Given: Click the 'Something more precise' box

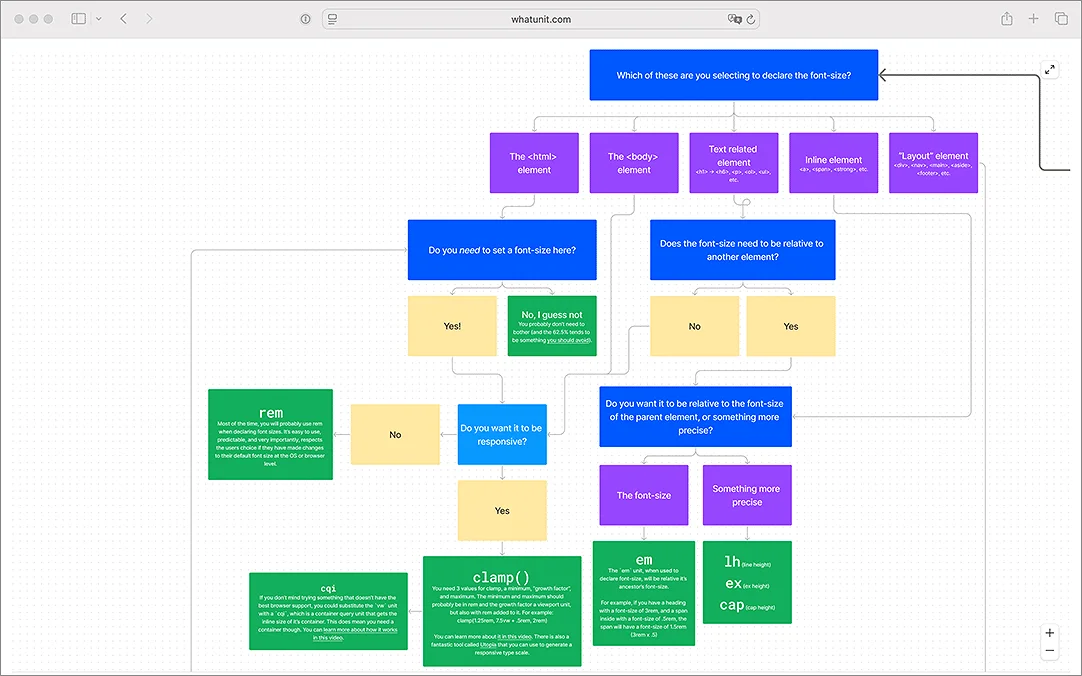Looking at the screenshot, I should [x=747, y=495].
